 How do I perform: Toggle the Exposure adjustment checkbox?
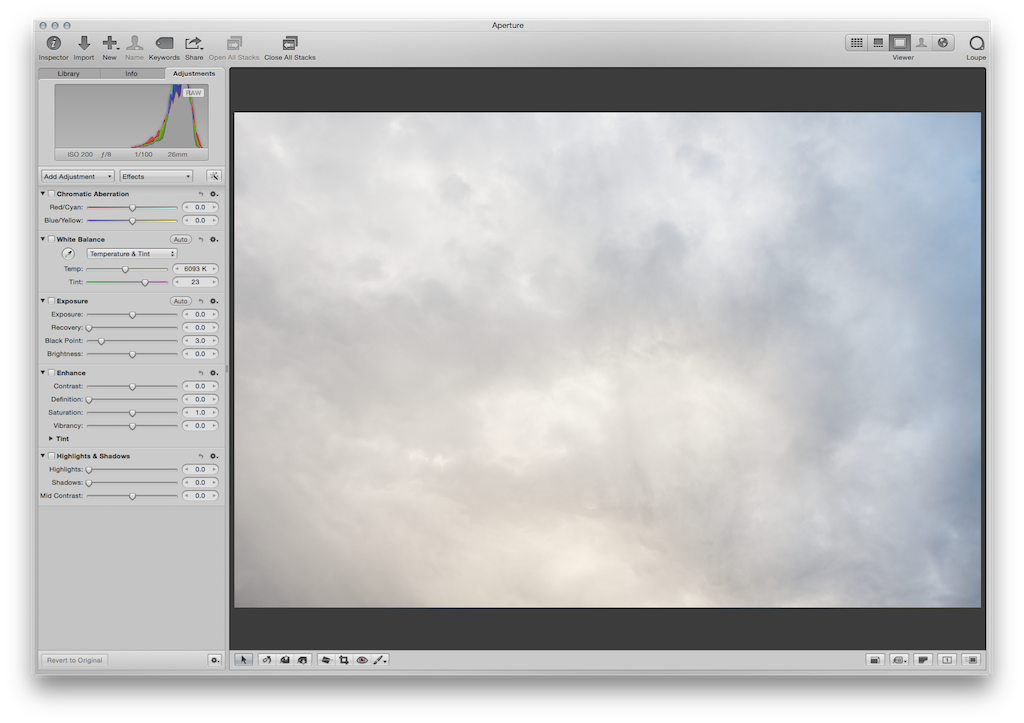[52, 301]
